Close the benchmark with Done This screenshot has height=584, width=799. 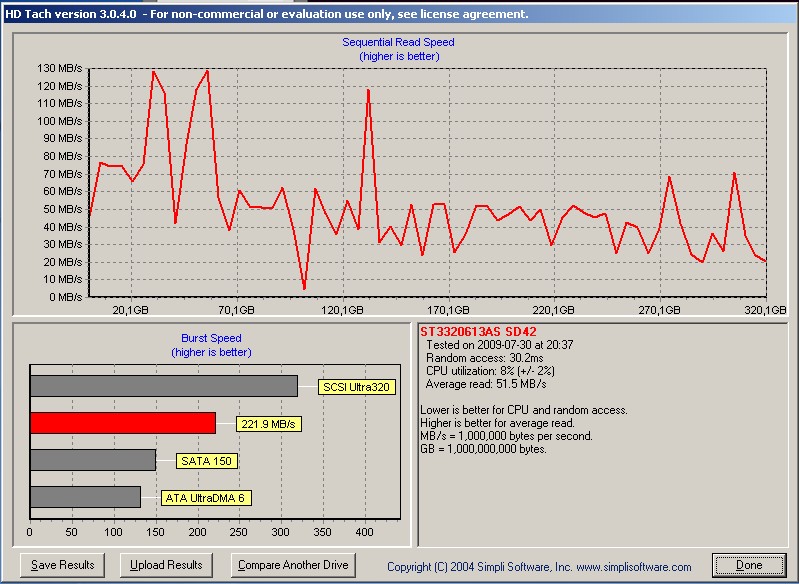(x=748, y=565)
